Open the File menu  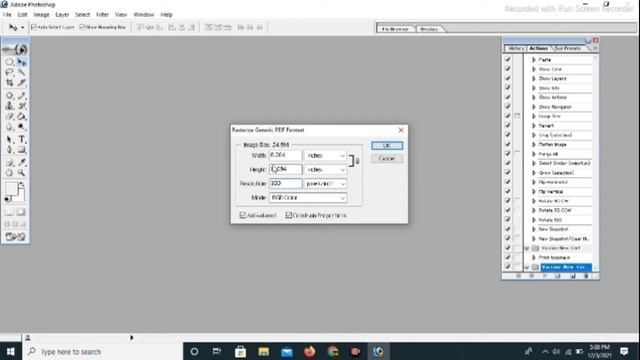pos(7,15)
